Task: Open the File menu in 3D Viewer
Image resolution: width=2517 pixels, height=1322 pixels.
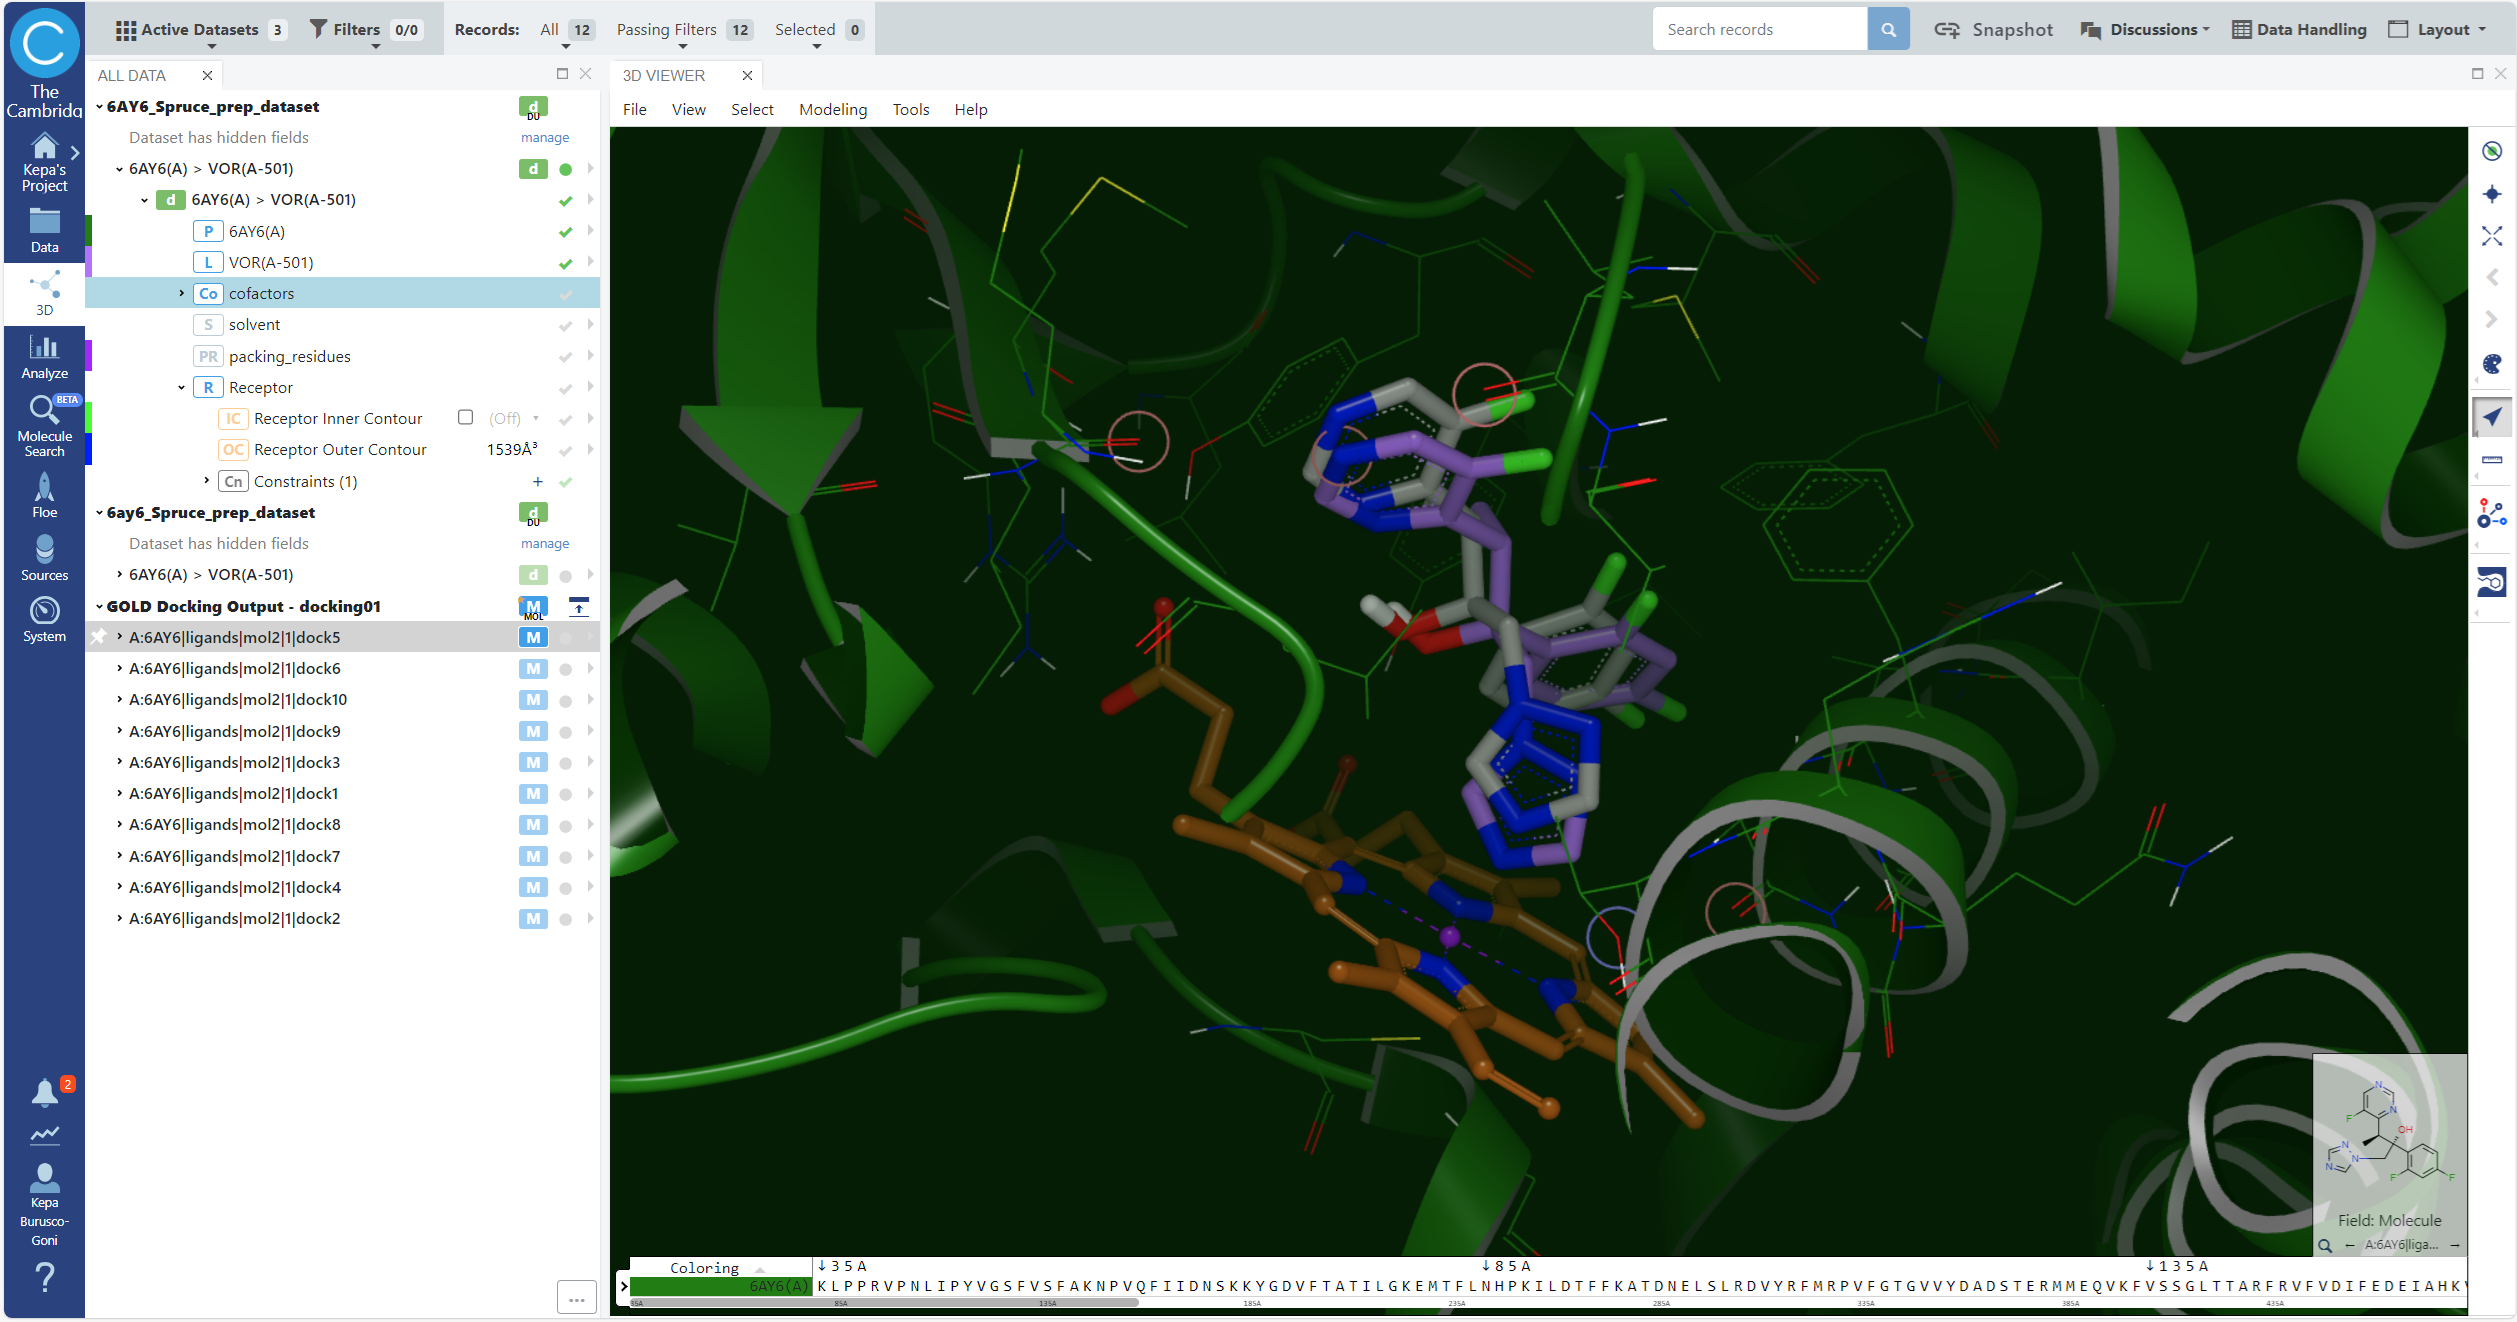Action: point(634,109)
